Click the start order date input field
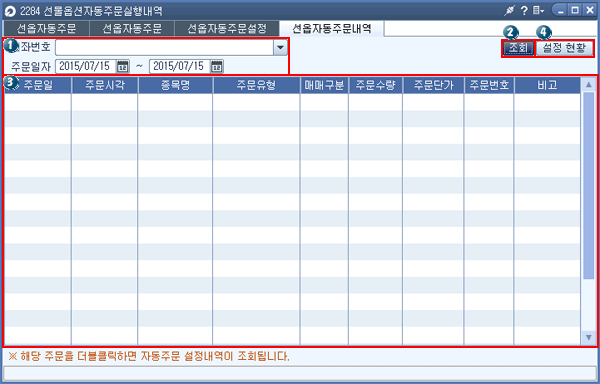This screenshot has height=384, width=600. coord(86,67)
